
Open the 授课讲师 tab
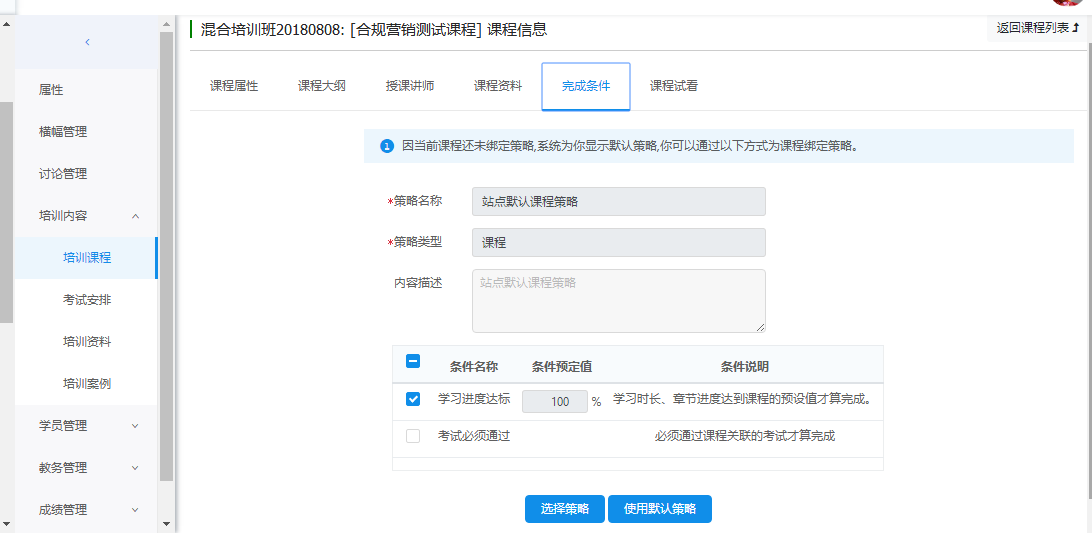pos(410,86)
